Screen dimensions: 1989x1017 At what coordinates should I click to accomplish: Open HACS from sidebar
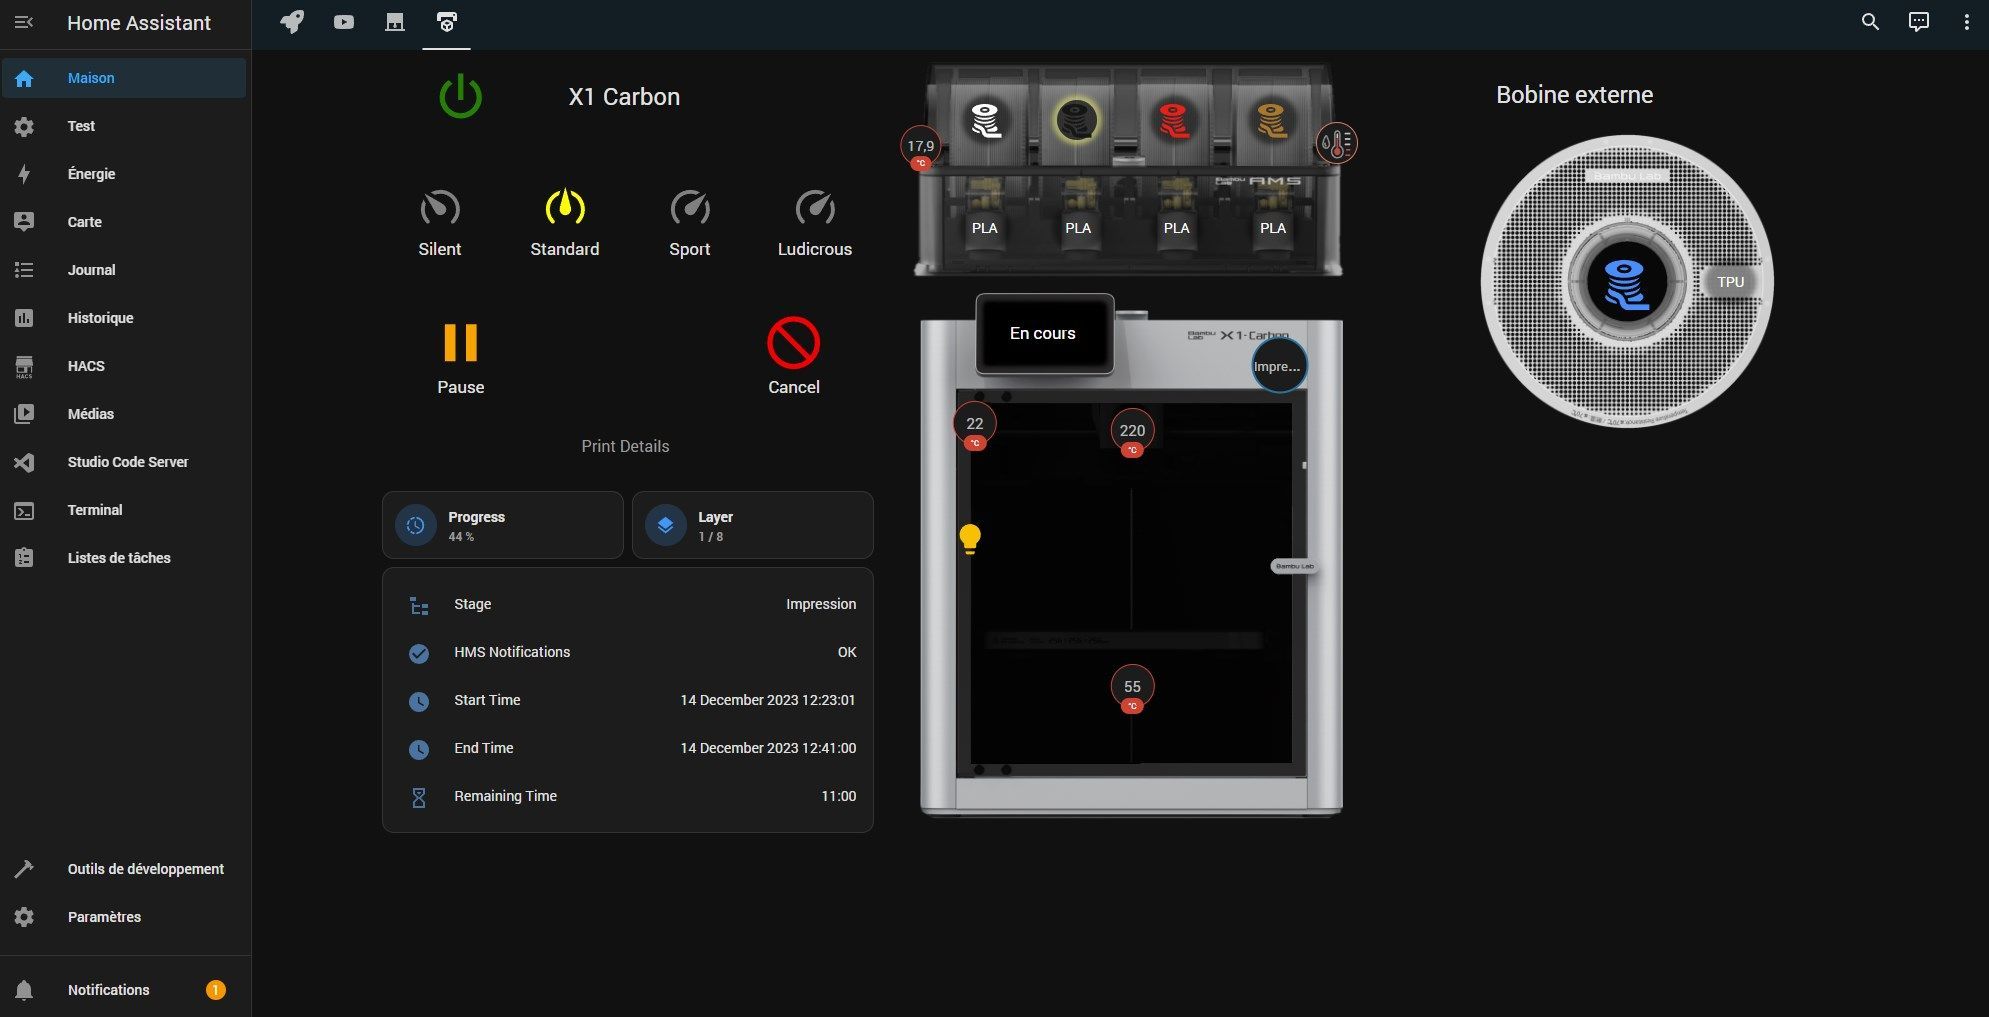[124, 366]
